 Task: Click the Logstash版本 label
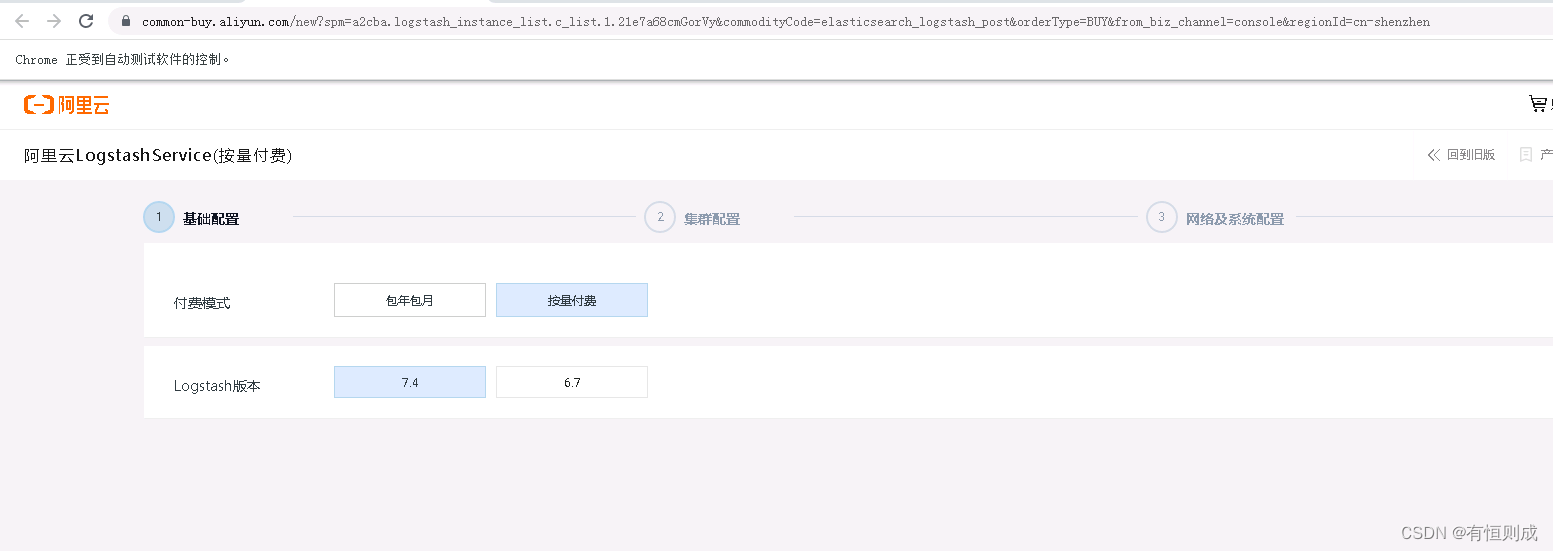click(217, 386)
